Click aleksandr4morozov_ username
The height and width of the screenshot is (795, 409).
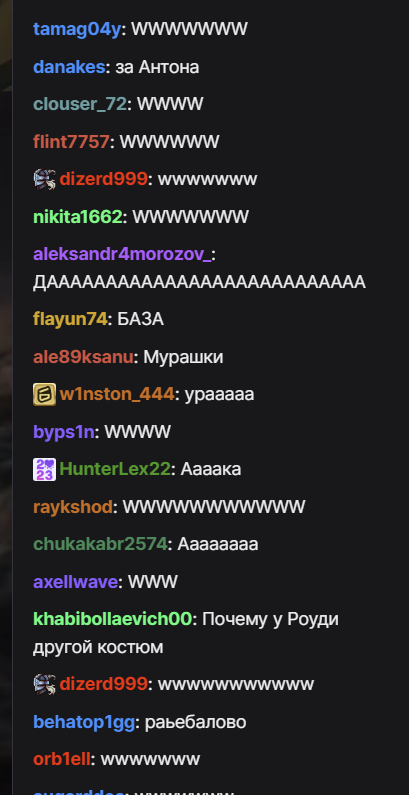tap(122, 255)
